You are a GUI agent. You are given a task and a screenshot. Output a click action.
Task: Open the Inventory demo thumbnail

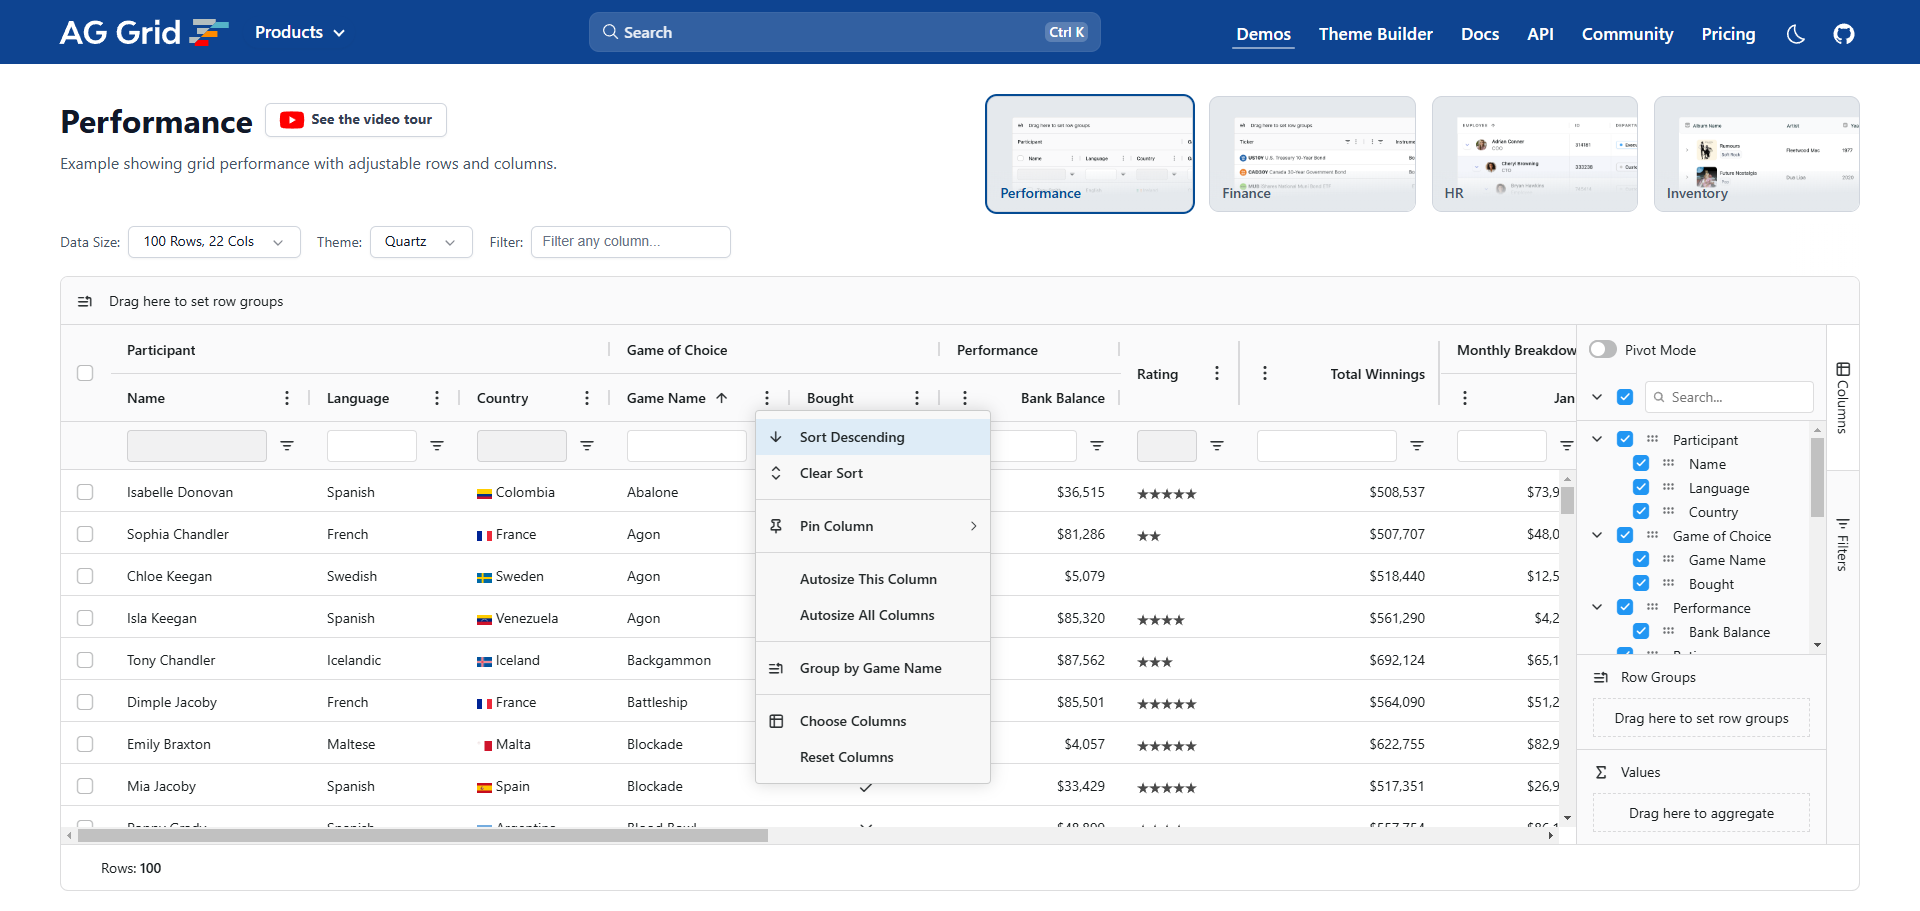pos(1757,154)
